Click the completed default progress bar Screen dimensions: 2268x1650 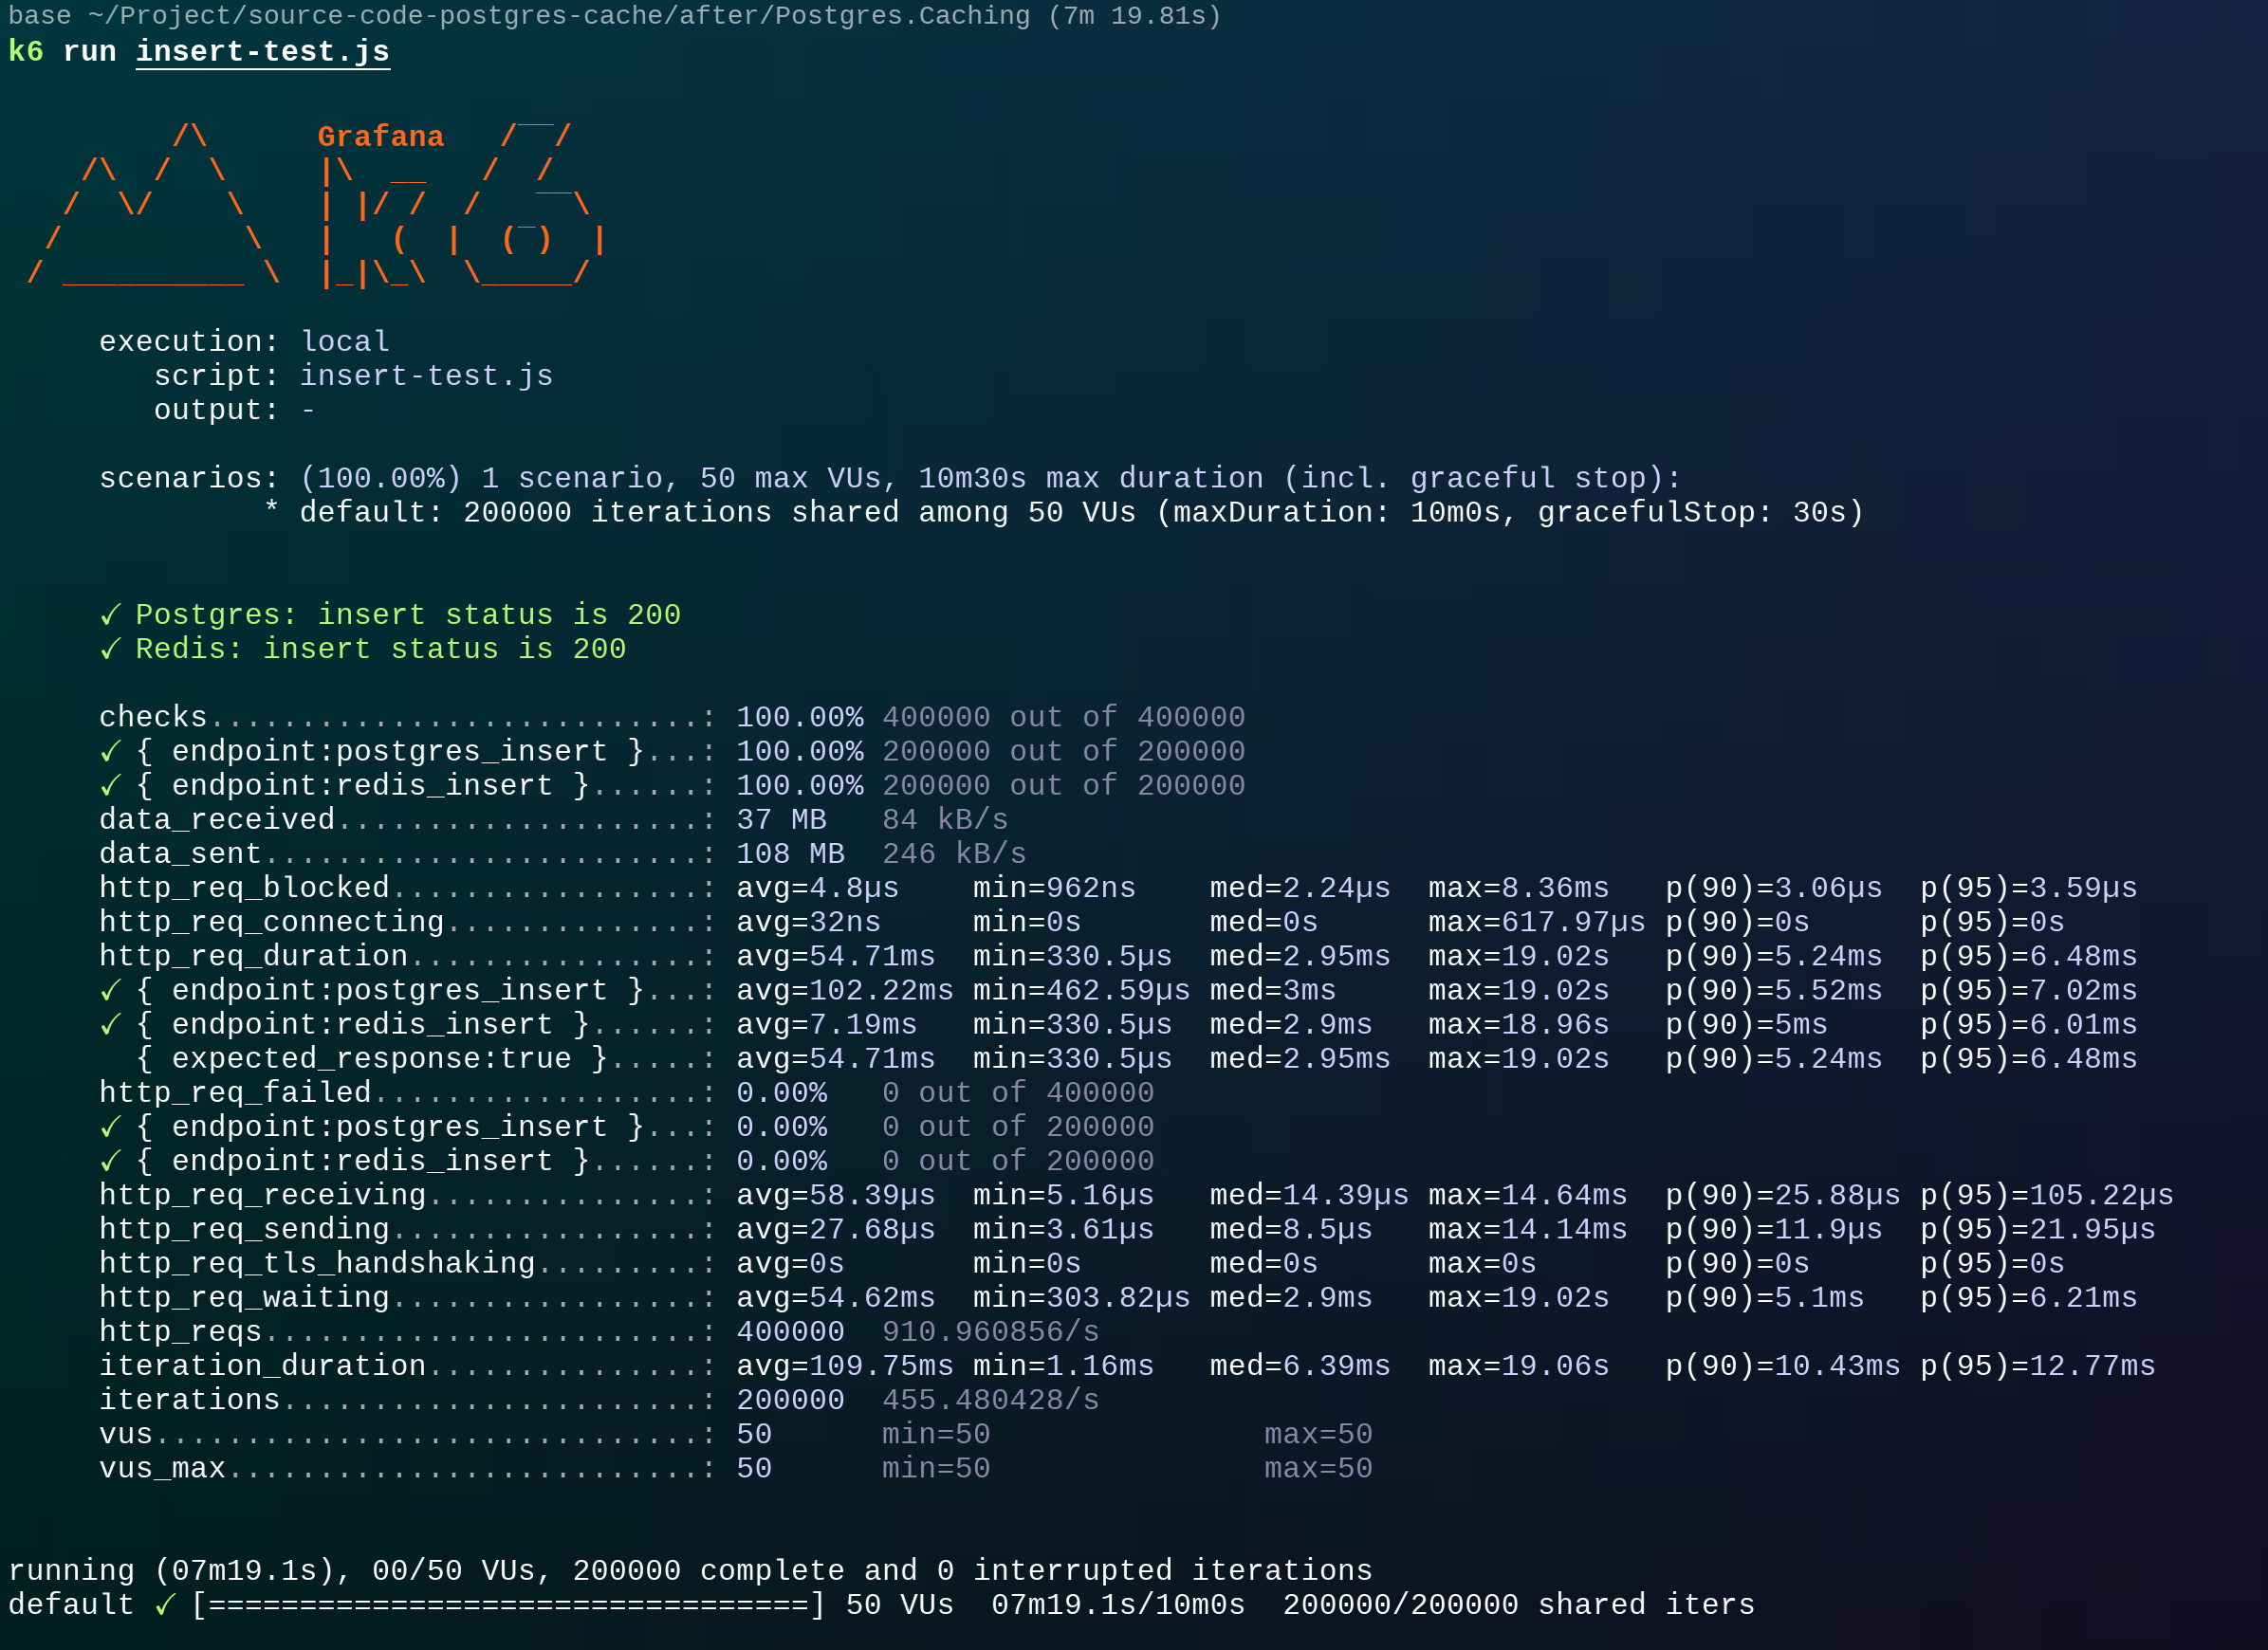tap(508, 1605)
